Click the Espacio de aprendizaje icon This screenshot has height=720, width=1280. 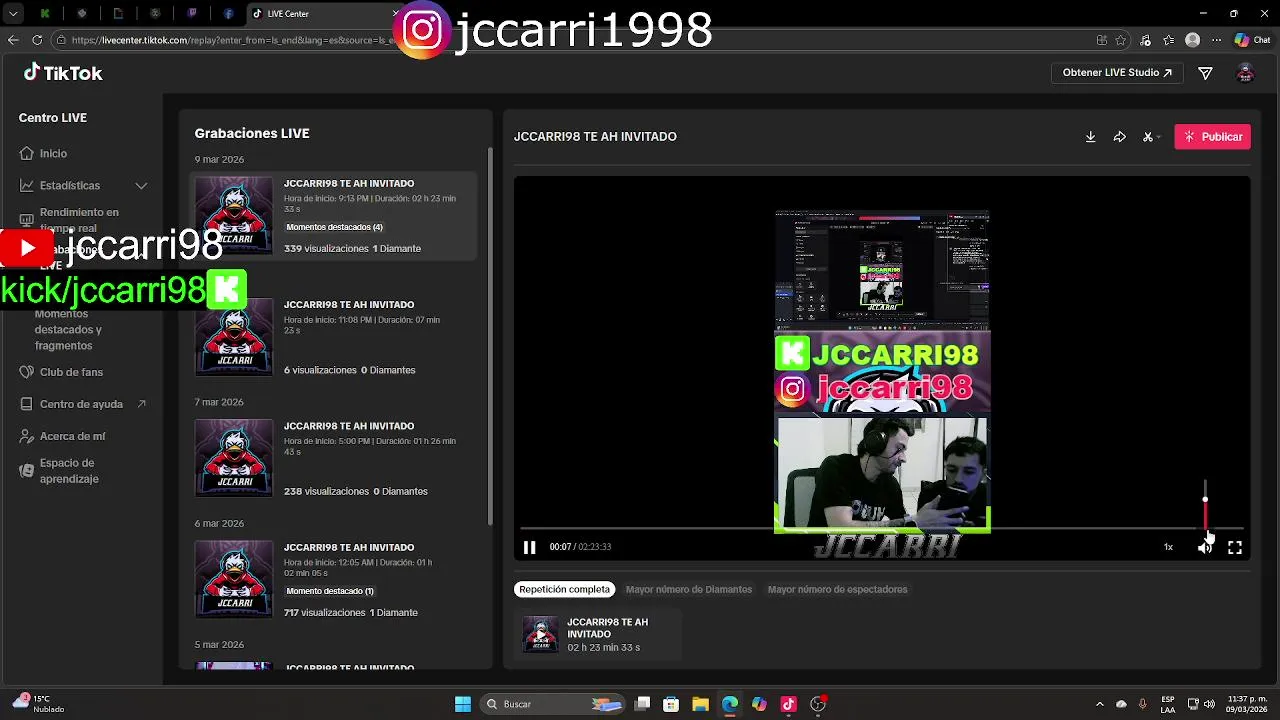point(27,470)
